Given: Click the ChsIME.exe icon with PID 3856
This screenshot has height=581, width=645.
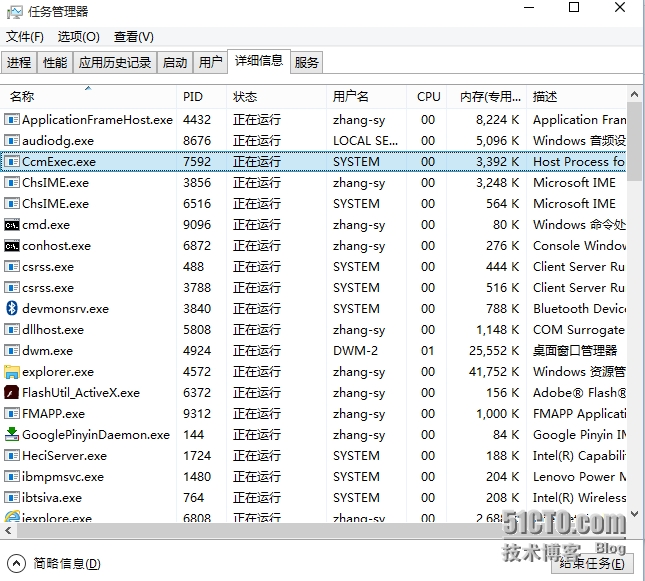Looking at the screenshot, I should click(12, 183).
